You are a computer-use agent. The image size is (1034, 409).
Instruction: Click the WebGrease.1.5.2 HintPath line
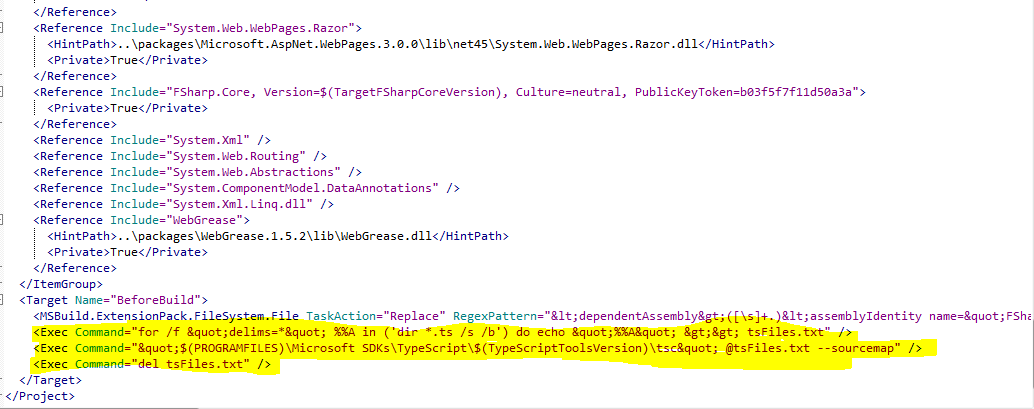278,236
